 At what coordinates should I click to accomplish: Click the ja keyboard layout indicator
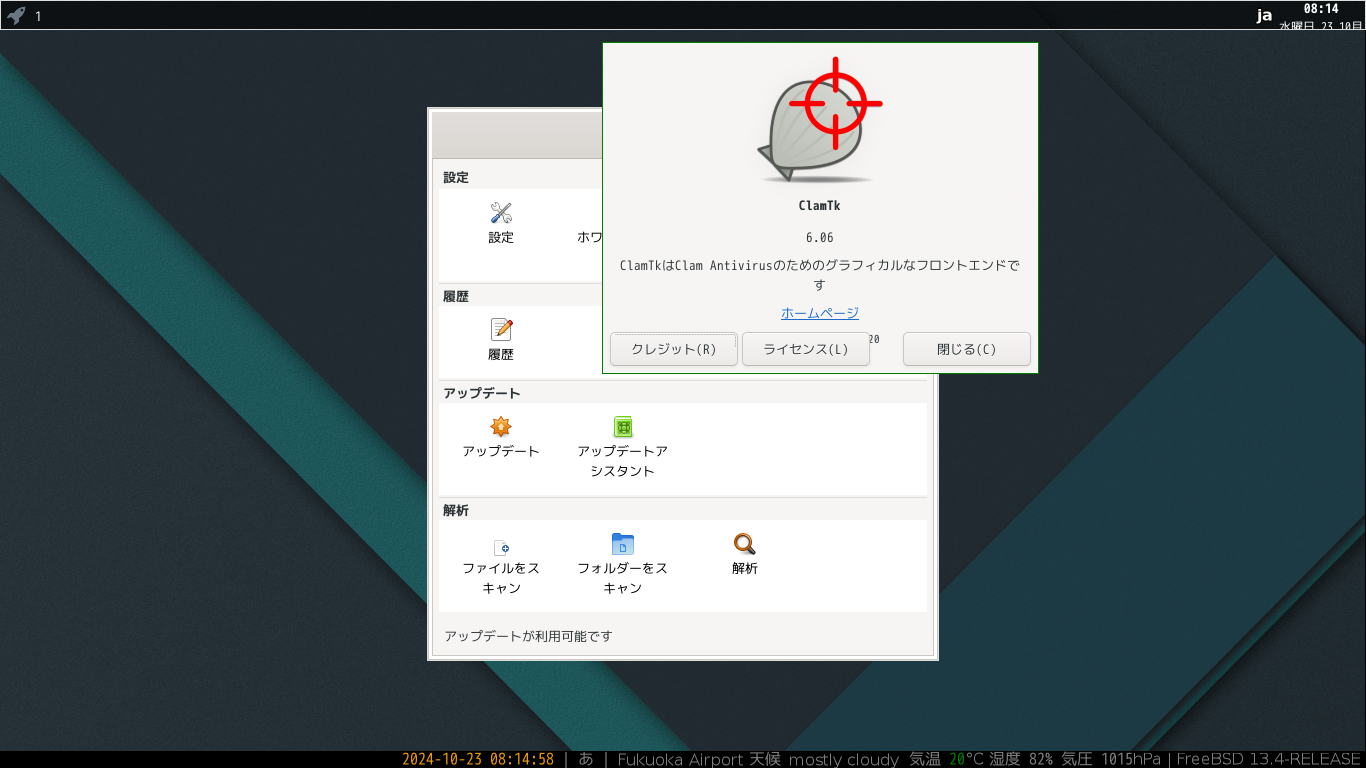click(x=1265, y=15)
